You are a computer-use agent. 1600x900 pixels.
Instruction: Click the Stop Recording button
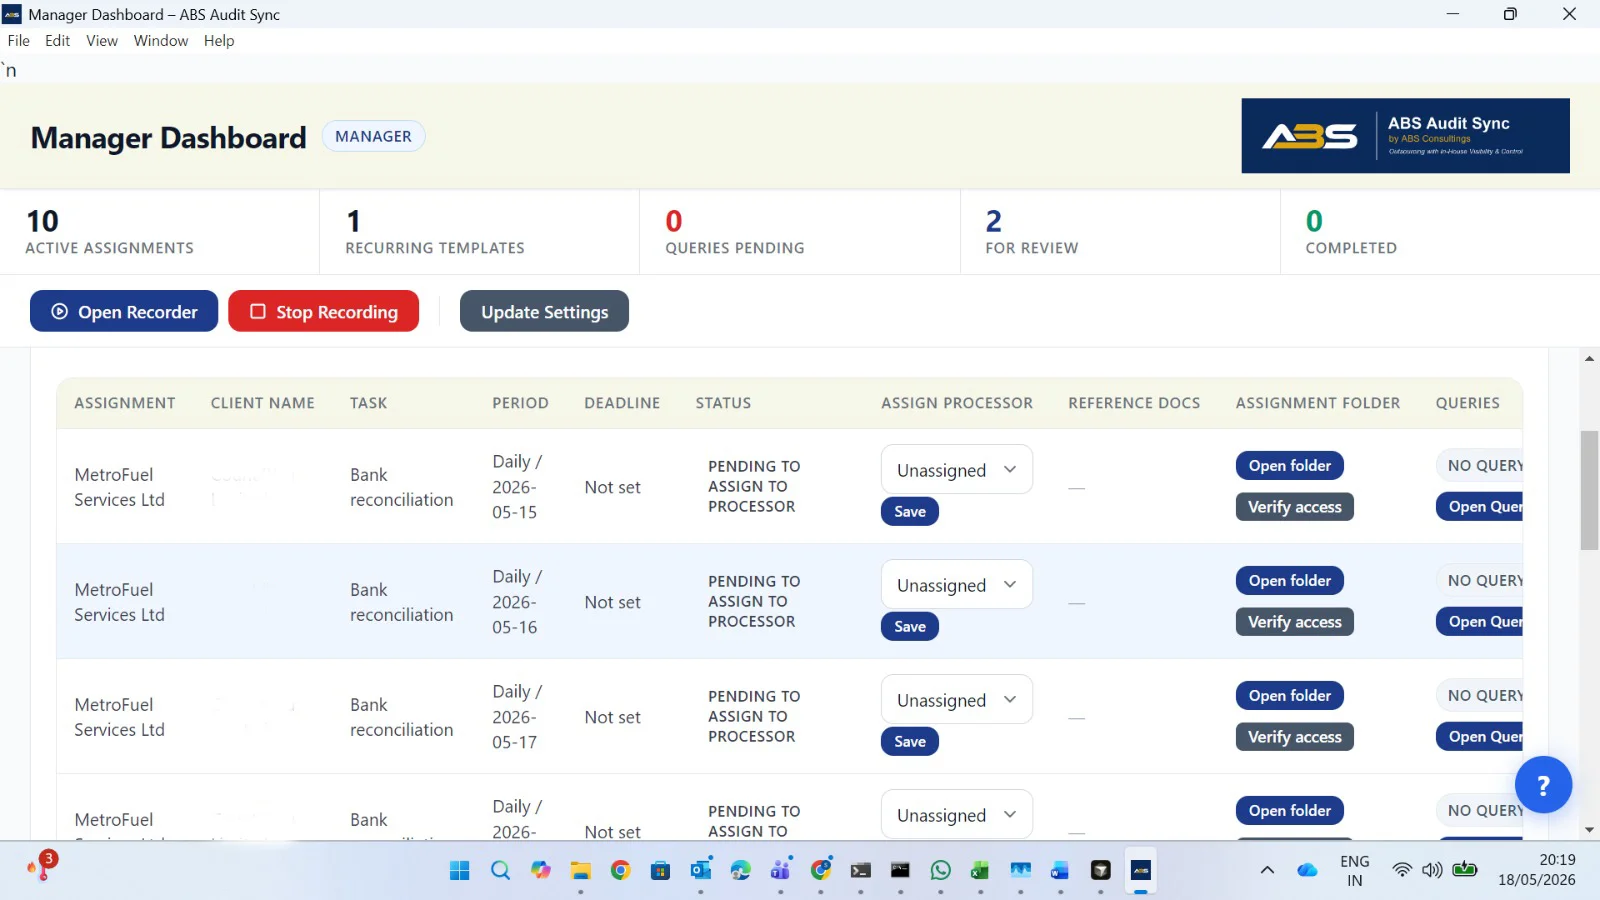(x=324, y=311)
